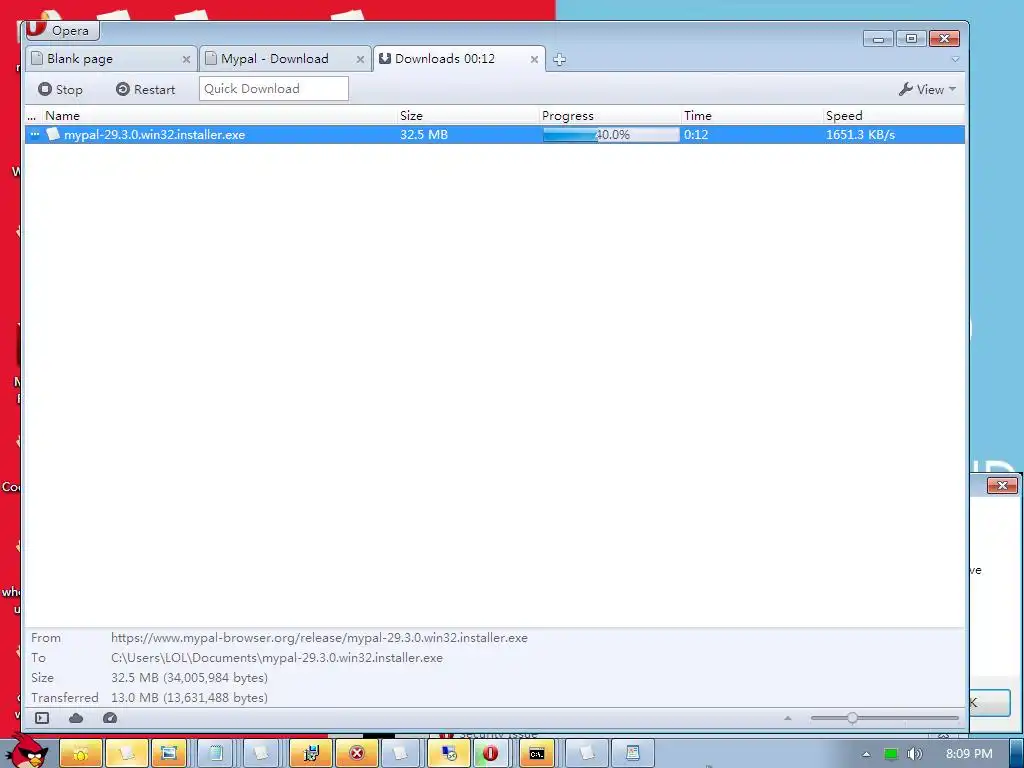Sort downloads by Speed column

pyautogui.click(x=893, y=116)
